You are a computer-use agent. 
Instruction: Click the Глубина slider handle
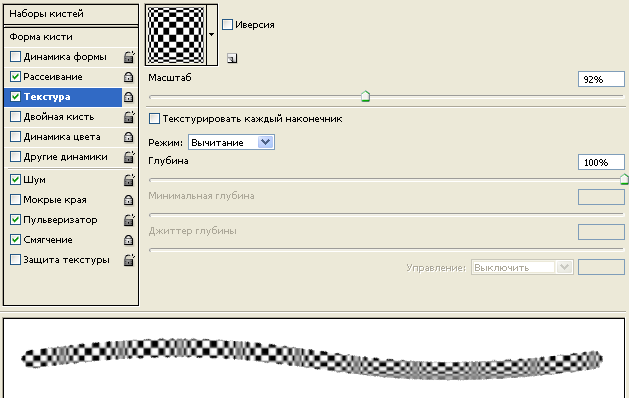click(x=624, y=179)
